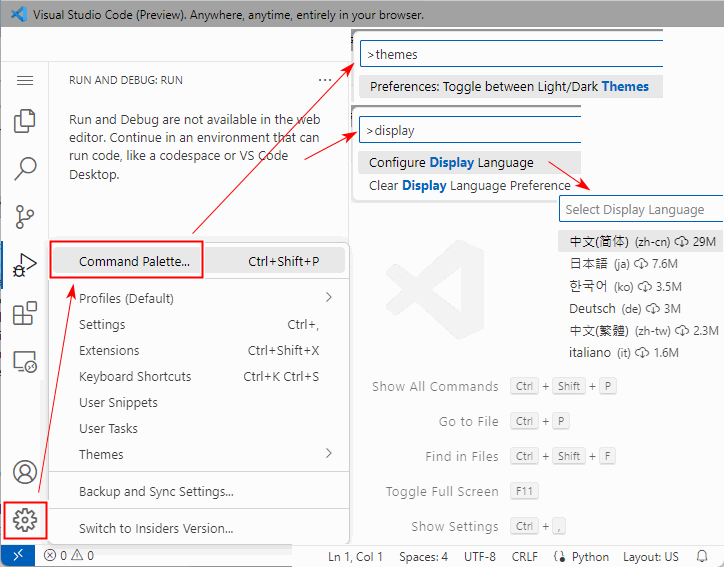Click Backup and Sync Settings
Screen dimensions: 724x567
[156, 491]
